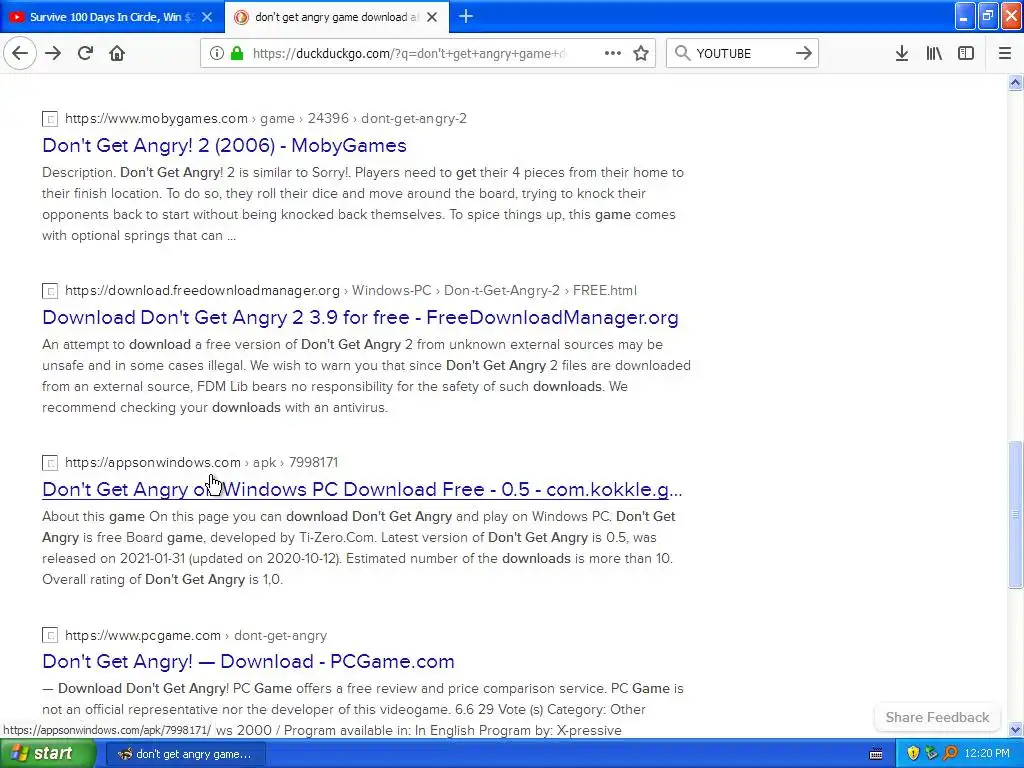Bookmark this page with the star icon
This screenshot has height=768, width=1024.
tap(641, 53)
